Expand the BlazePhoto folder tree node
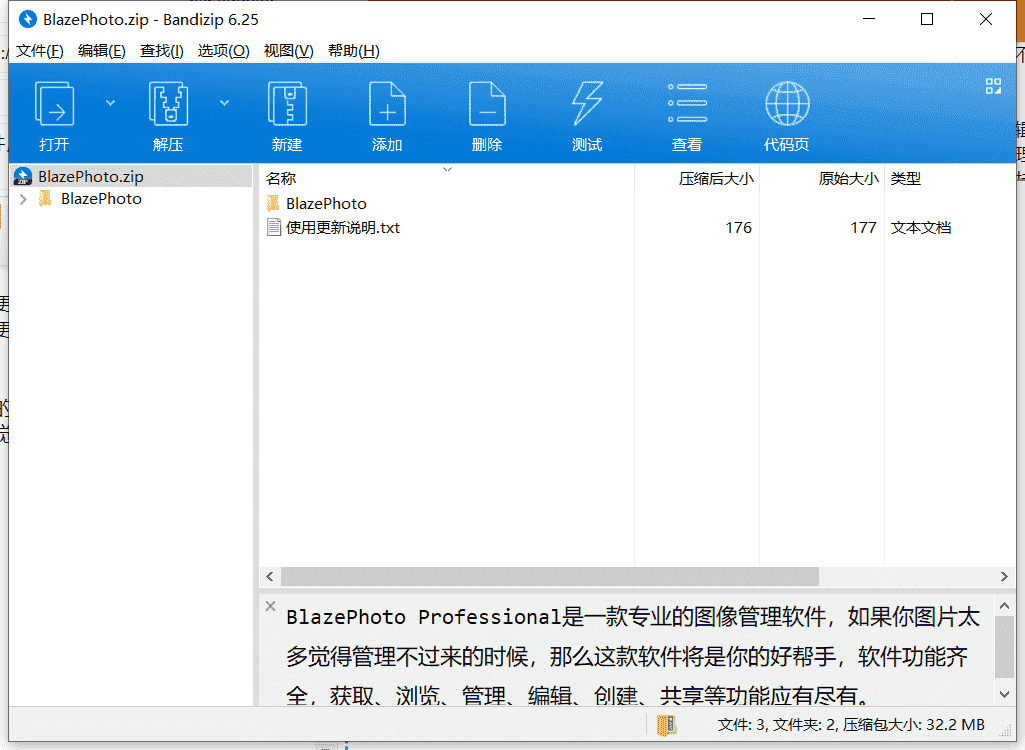This screenshot has width=1025, height=750. tap(24, 199)
